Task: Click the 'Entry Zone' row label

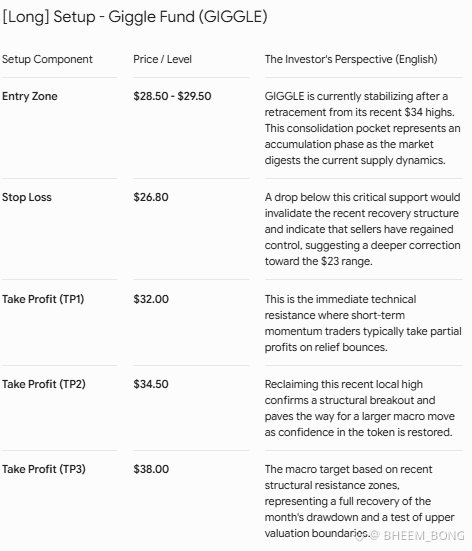Action: click(30, 96)
